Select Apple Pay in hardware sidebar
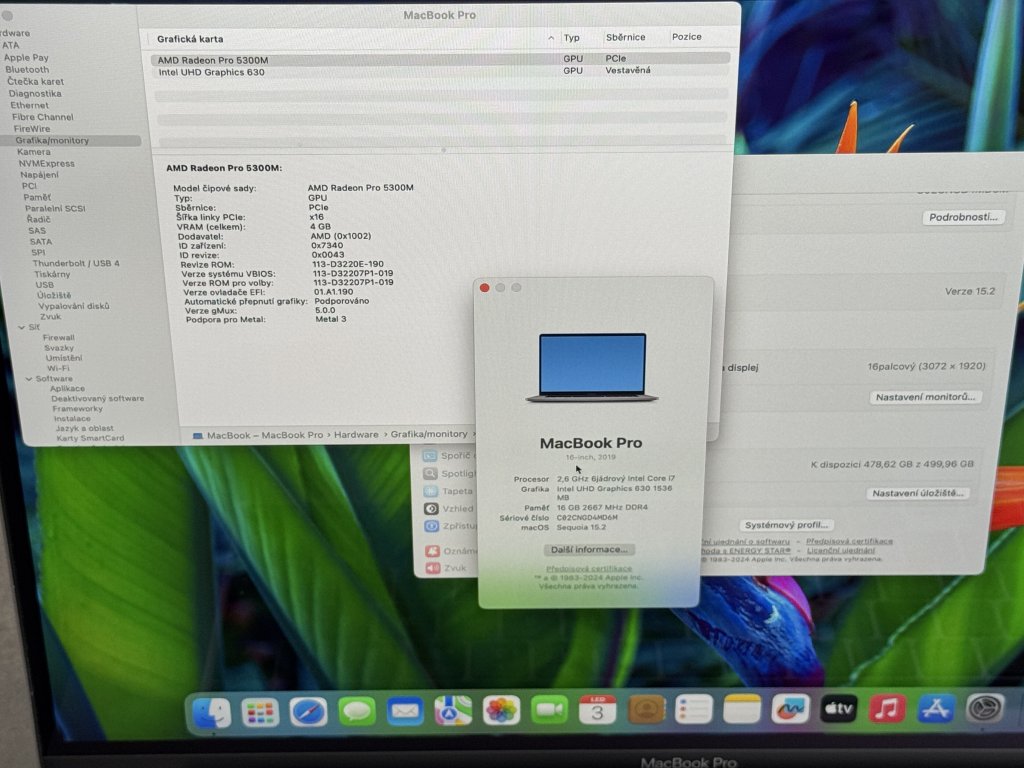The height and width of the screenshot is (768, 1024). (26, 57)
